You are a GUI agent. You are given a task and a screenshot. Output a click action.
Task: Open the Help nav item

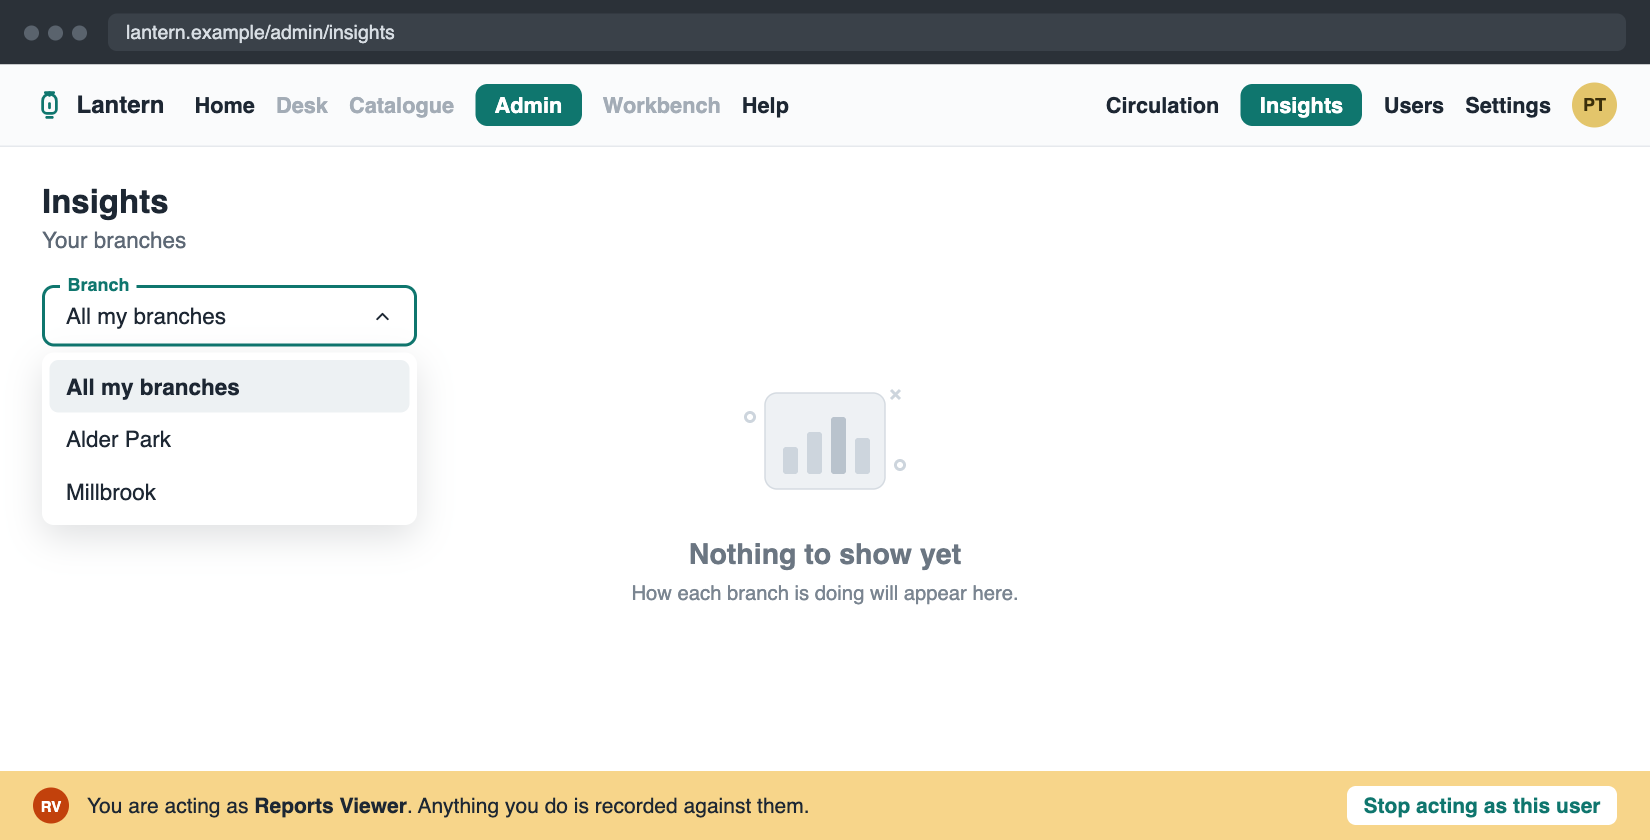pyautogui.click(x=765, y=105)
